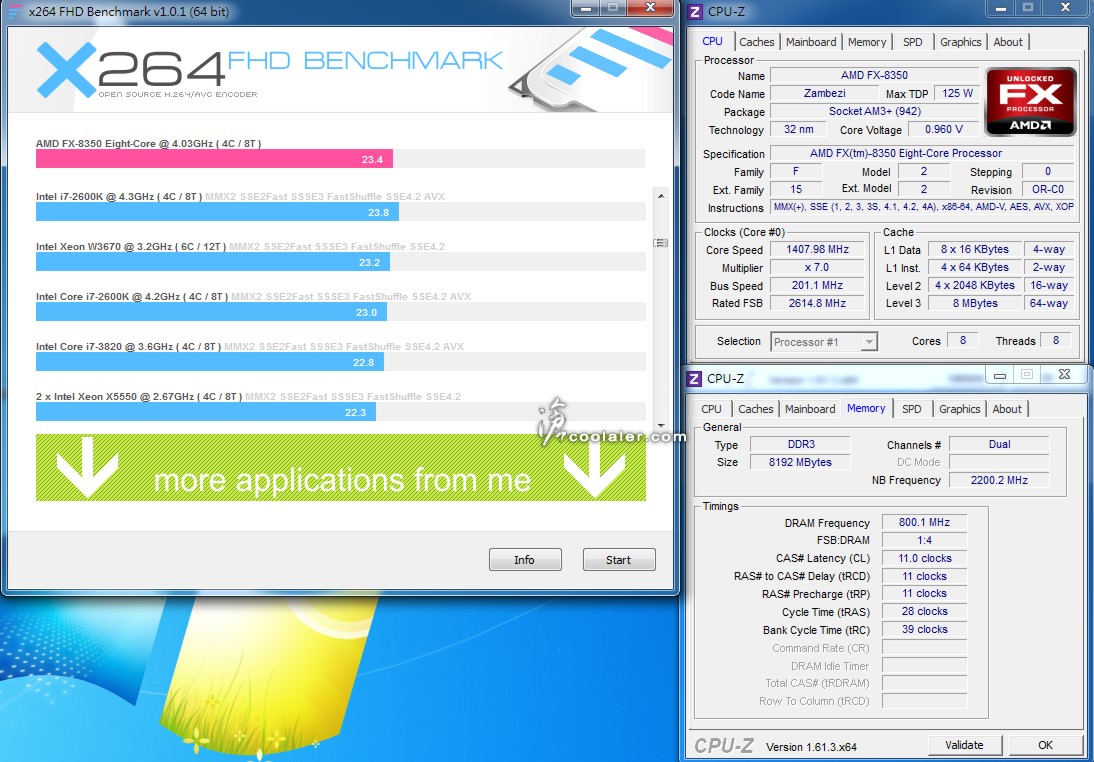Click the Bus Speed 201.1 MHz value
The image size is (1094, 762).
pos(817,285)
